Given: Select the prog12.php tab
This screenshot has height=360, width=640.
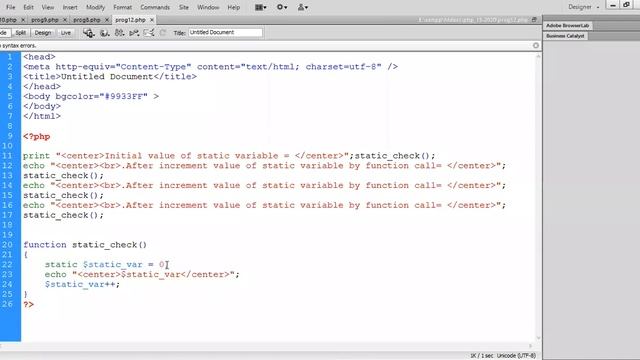Looking at the screenshot, I should click(x=130, y=20).
